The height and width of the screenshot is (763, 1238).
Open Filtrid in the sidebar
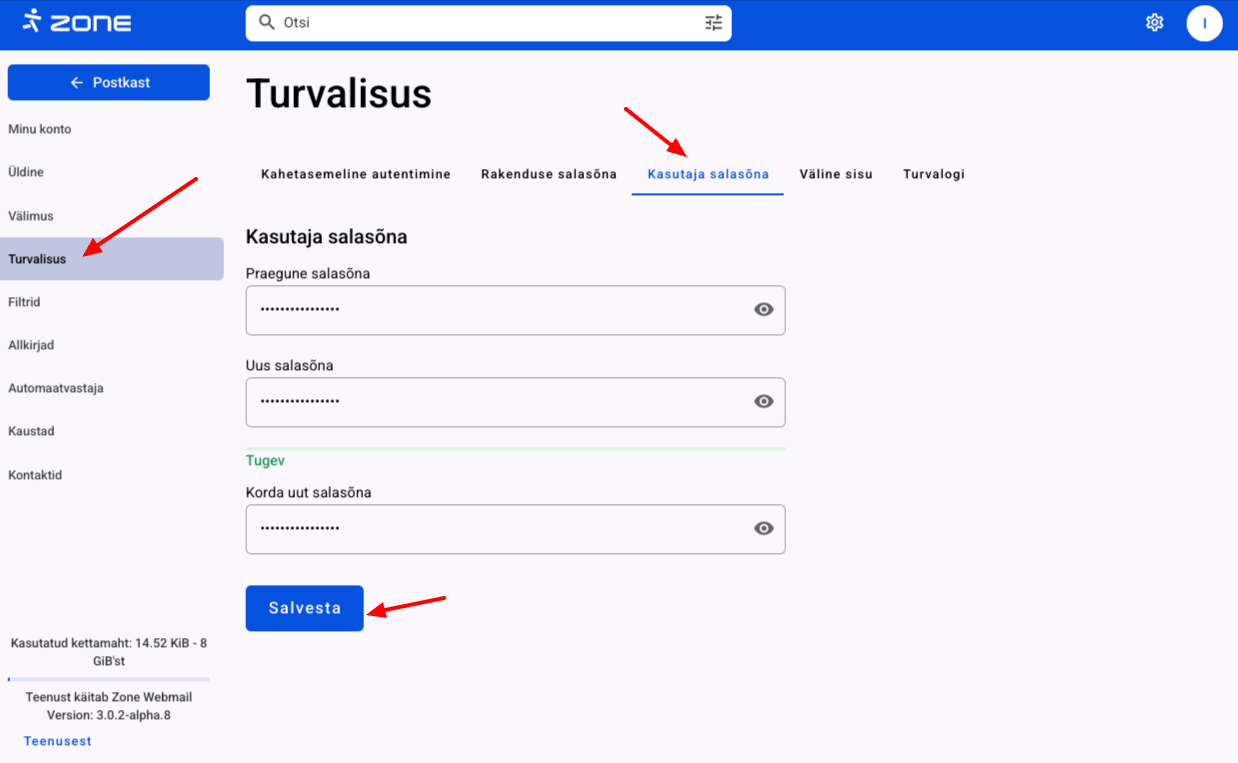(x=24, y=302)
